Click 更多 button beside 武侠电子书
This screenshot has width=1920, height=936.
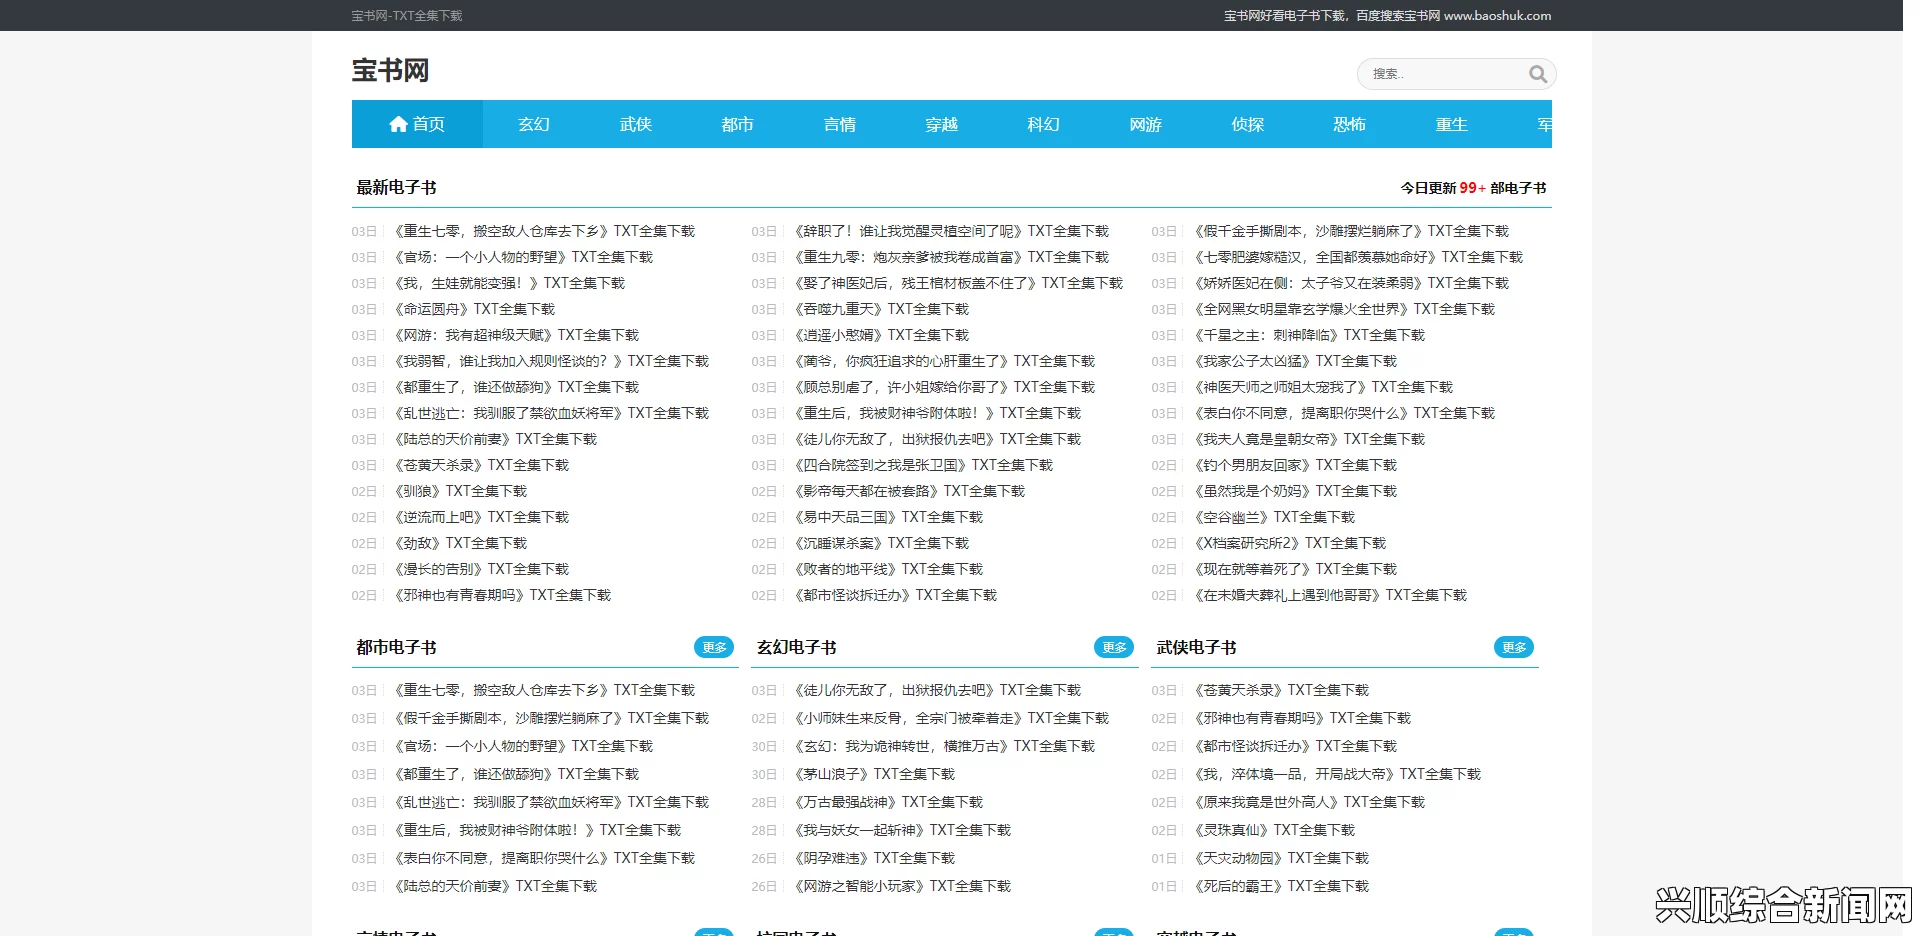point(1514,647)
